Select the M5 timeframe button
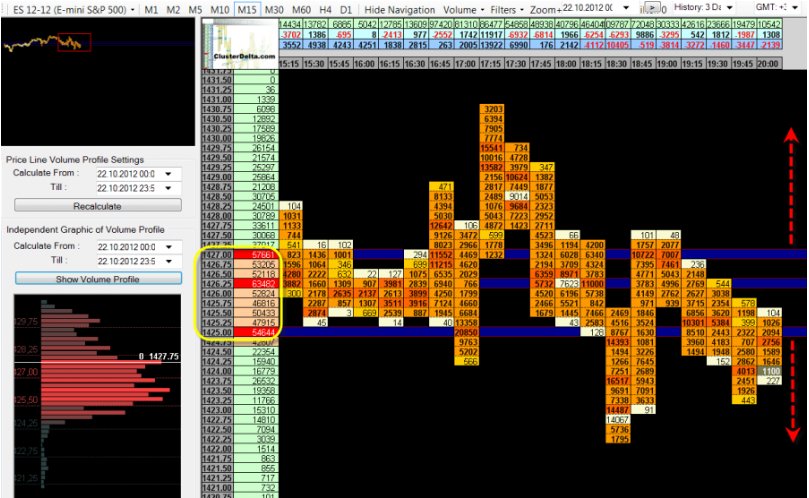This screenshot has height=498, width=809. coord(196,9)
